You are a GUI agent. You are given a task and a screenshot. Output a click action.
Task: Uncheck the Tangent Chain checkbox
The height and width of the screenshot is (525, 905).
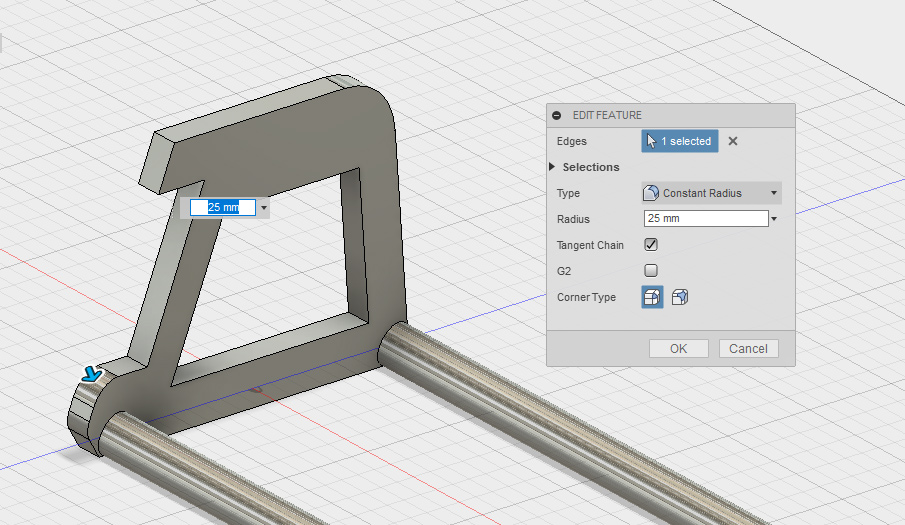tap(651, 245)
